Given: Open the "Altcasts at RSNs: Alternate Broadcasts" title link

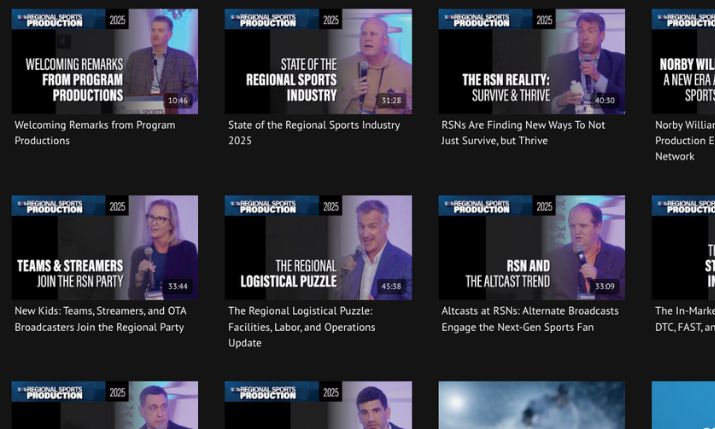Looking at the screenshot, I should 530,319.
